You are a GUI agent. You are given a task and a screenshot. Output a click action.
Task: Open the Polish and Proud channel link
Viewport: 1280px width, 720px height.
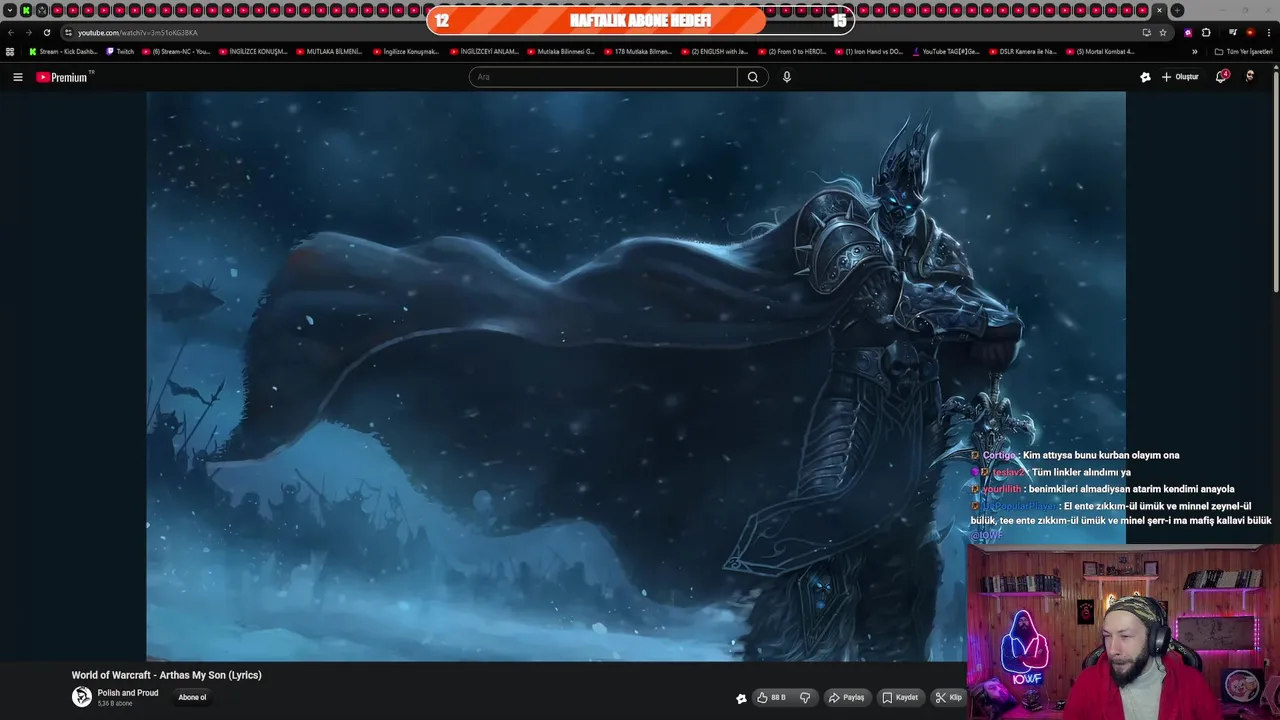(x=128, y=693)
